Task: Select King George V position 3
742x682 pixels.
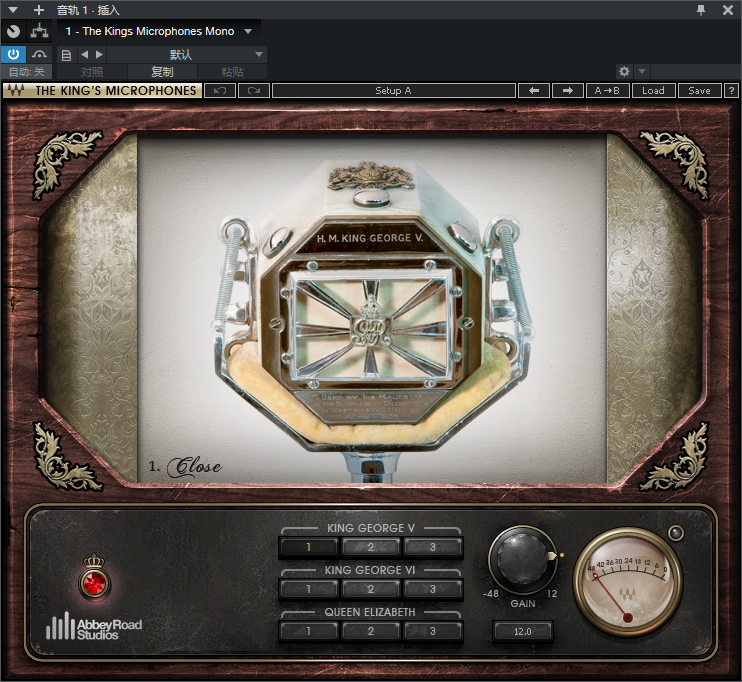Action: click(433, 547)
